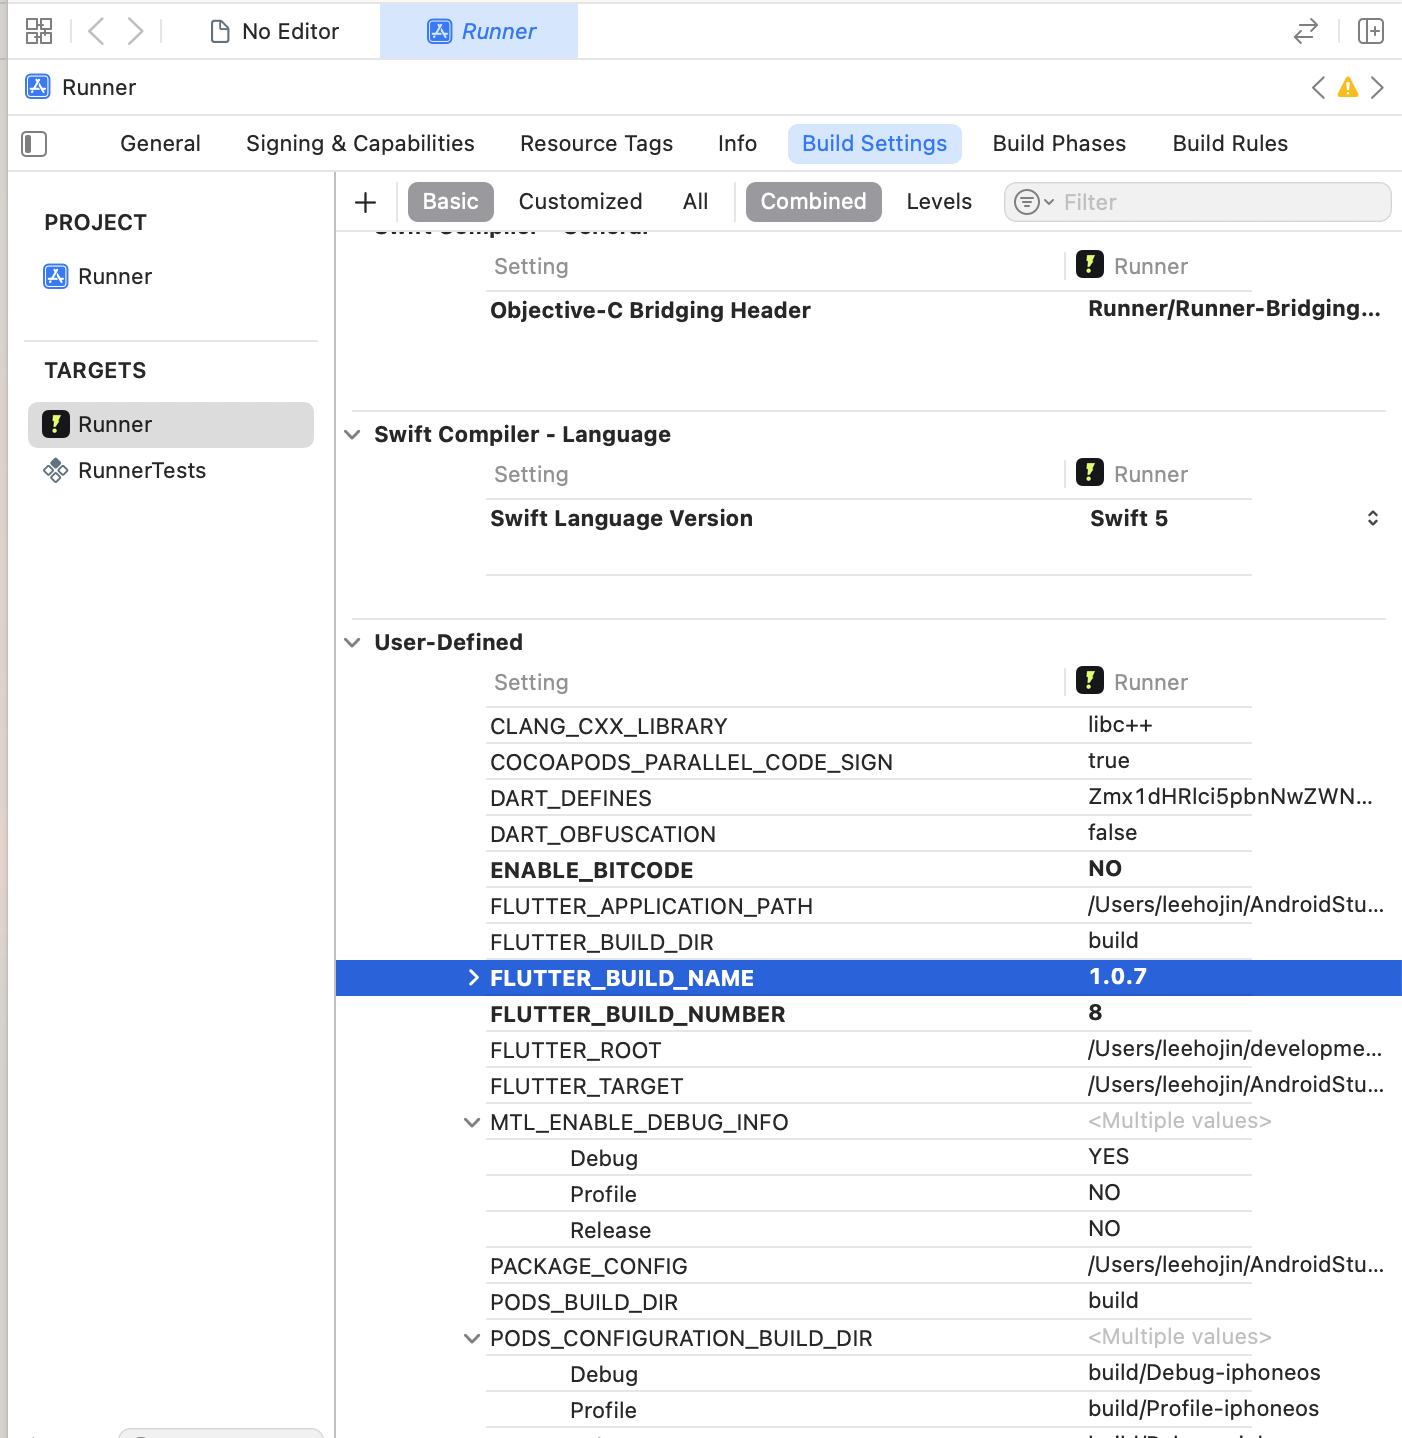Toggle the projects and targets sidebar
This screenshot has height=1438, width=1402.
pyautogui.click(x=34, y=144)
